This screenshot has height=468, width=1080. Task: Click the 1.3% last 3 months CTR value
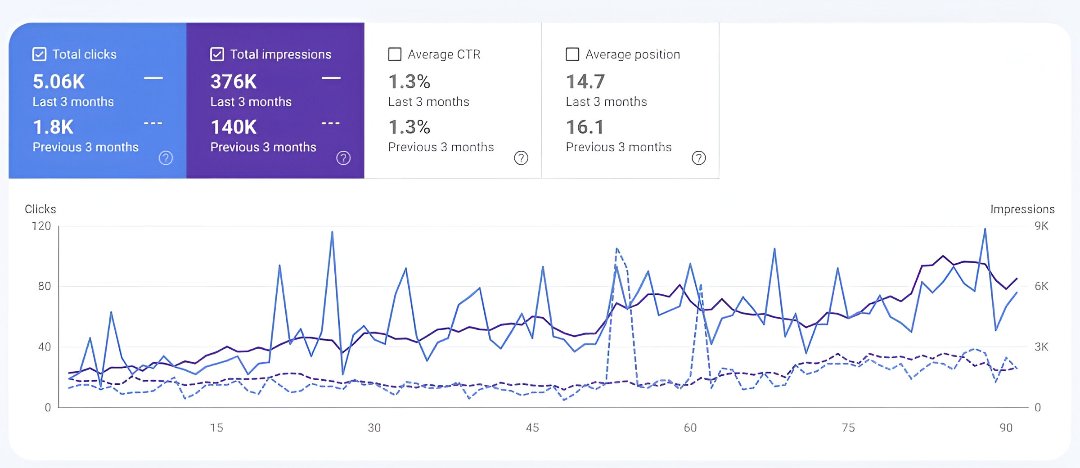pyautogui.click(x=409, y=81)
